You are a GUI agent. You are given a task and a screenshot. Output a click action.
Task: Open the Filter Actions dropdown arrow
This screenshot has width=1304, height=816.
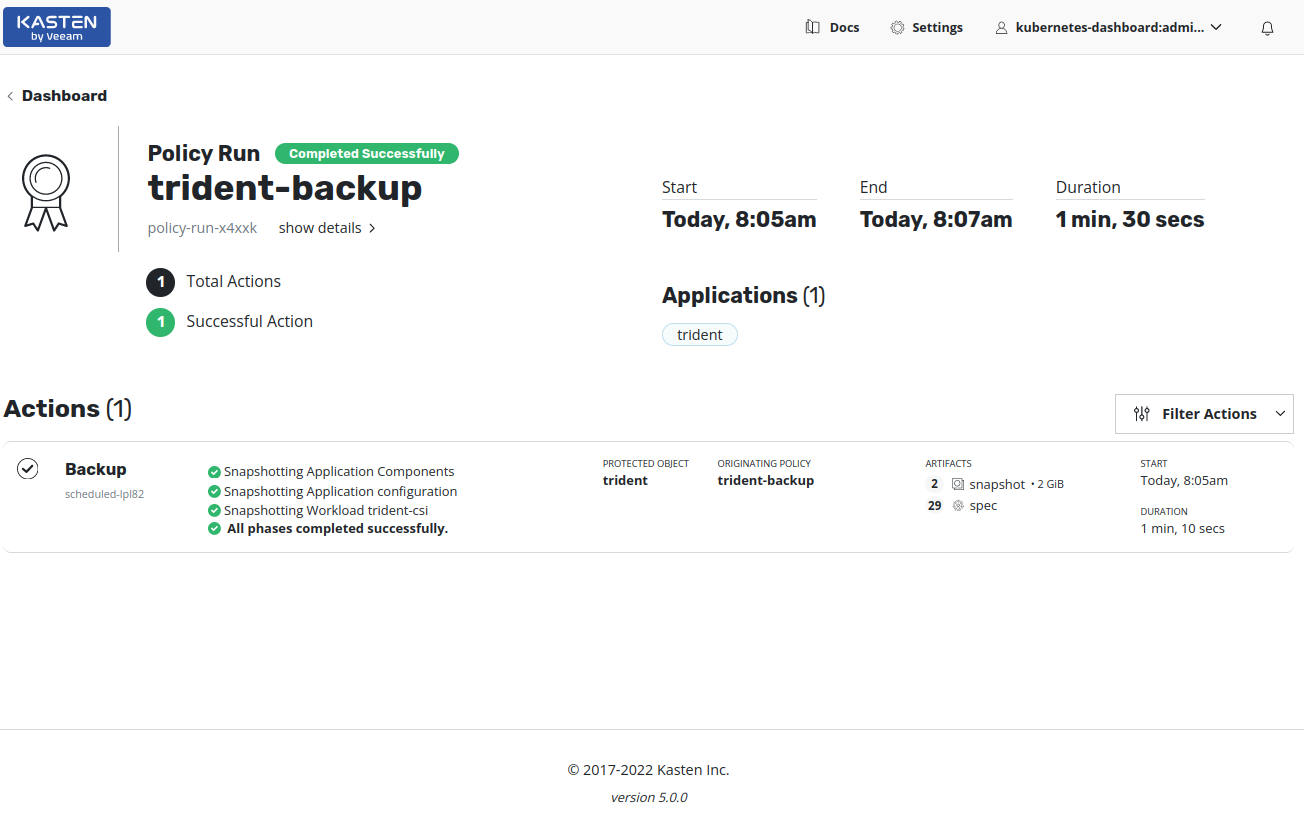click(1280, 414)
